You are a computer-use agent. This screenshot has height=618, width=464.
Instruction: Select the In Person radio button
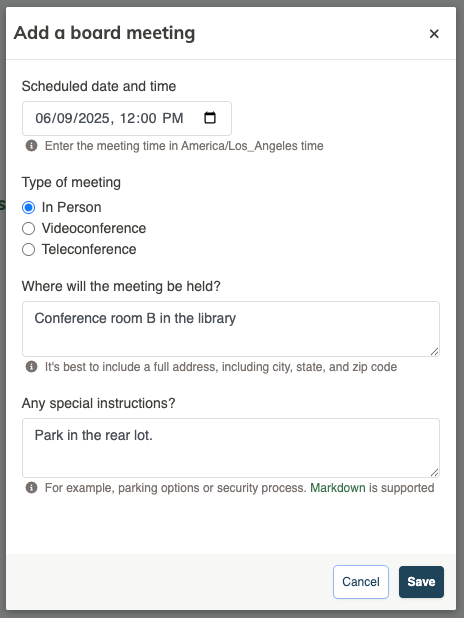point(28,207)
